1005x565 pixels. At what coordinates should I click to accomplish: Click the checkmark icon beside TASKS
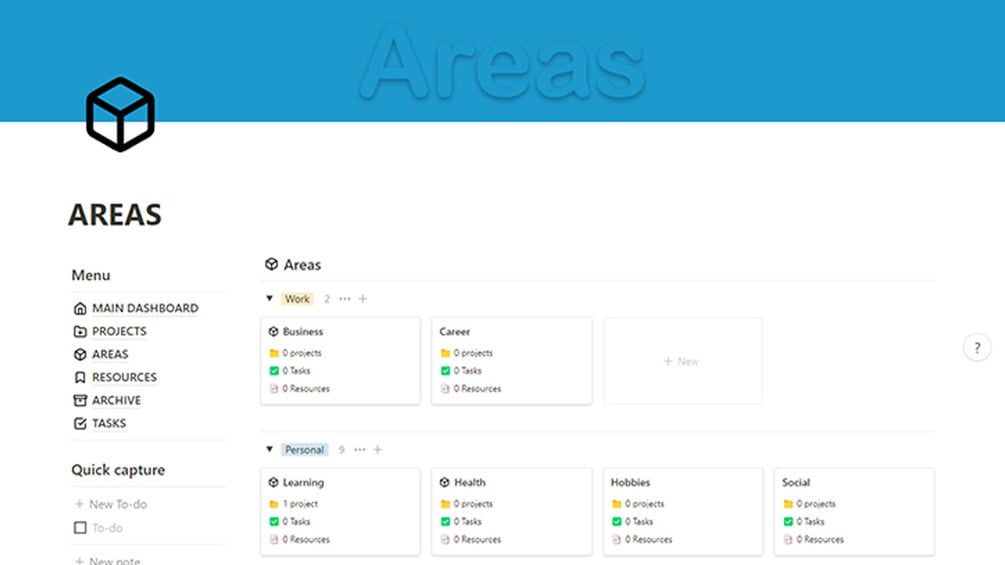tap(80, 423)
